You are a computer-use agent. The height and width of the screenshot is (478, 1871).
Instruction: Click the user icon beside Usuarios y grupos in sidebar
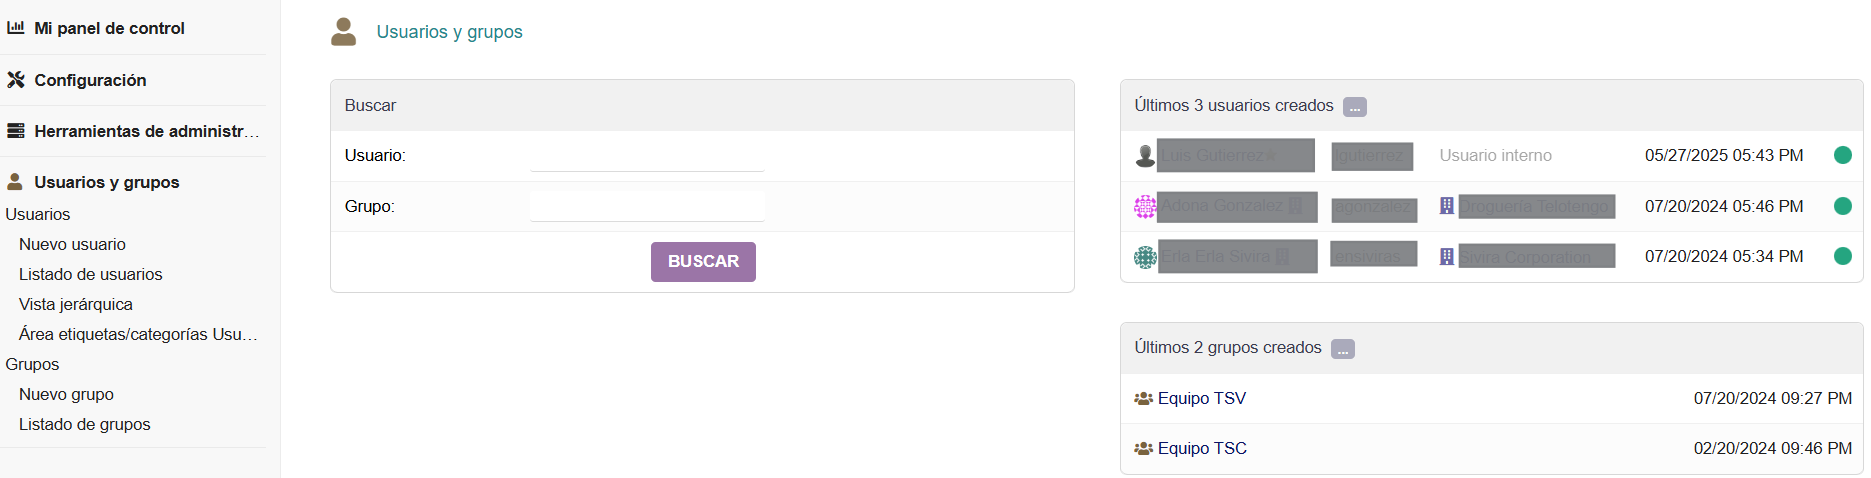tap(15, 182)
